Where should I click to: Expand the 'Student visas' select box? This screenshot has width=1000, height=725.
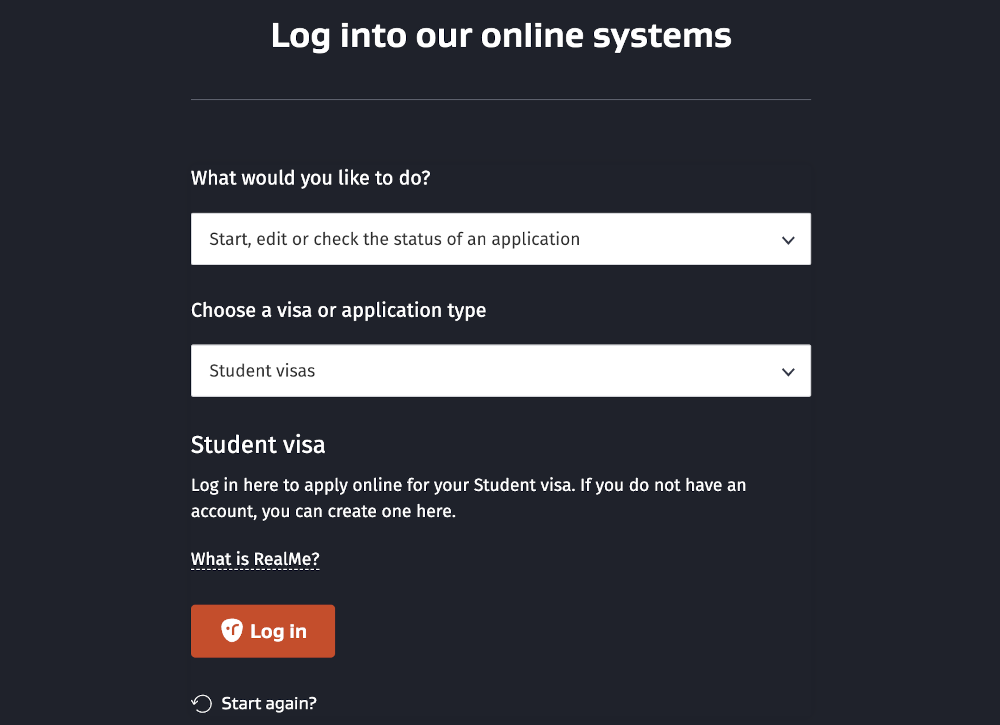[500, 371]
